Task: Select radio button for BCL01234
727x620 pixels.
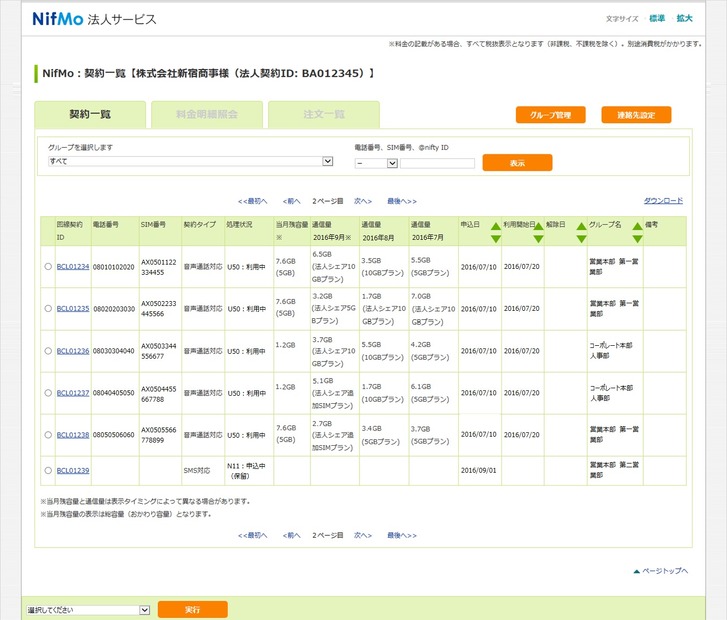Action: coord(48,267)
